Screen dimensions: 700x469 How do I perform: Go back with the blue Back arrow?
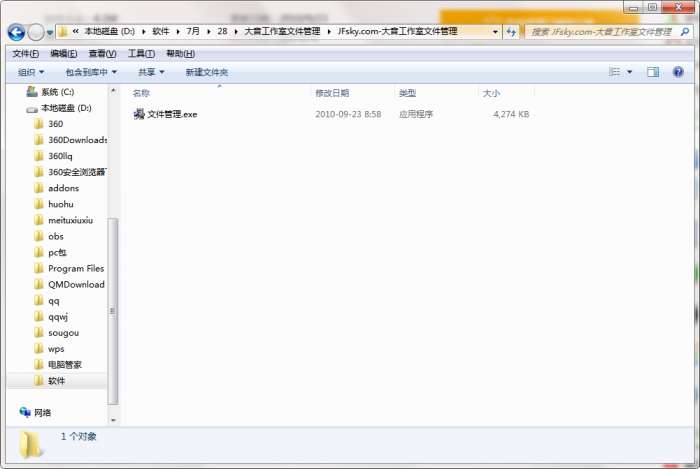(x=16, y=32)
